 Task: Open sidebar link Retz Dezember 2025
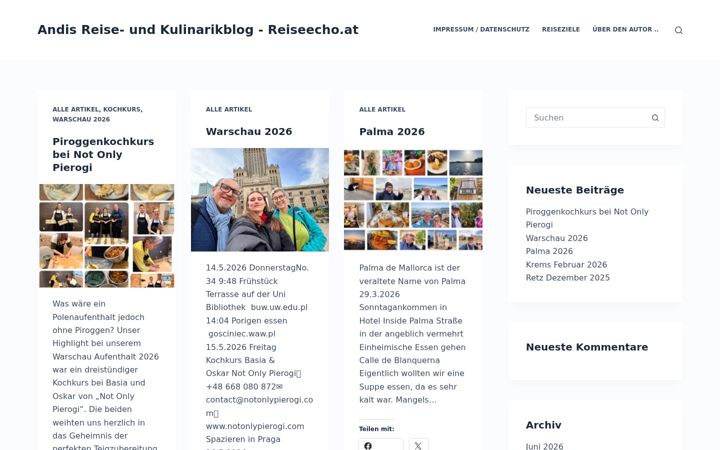coord(568,278)
